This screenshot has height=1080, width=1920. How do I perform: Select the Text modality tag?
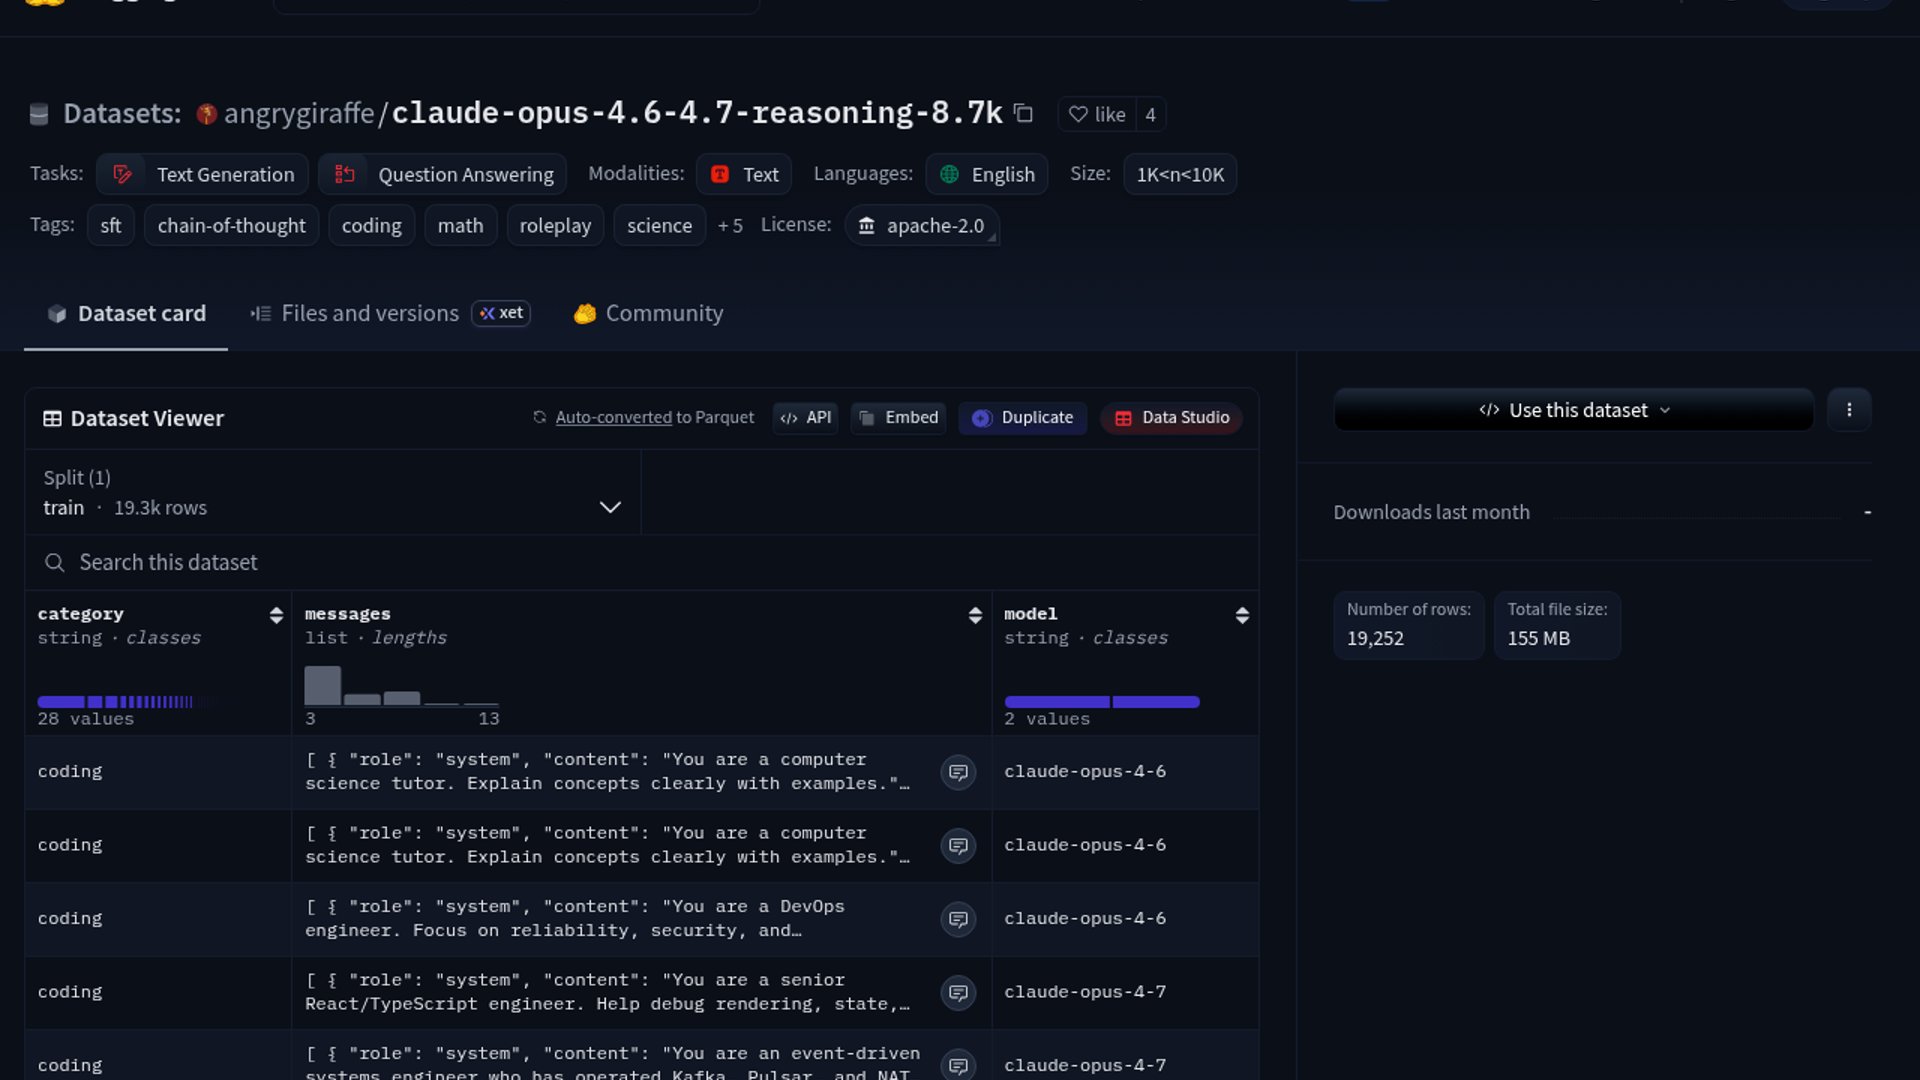[744, 174]
